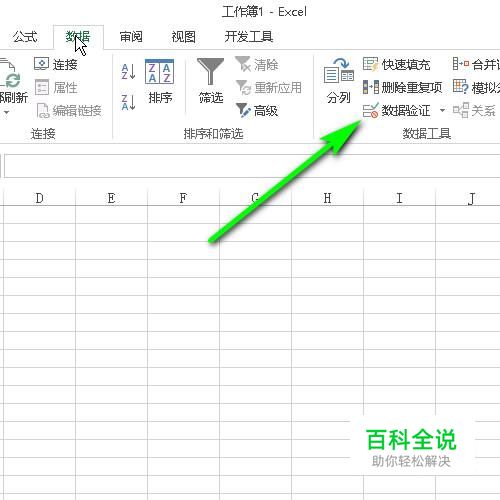Select column J header
The image size is (500, 500).
(x=468, y=198)
